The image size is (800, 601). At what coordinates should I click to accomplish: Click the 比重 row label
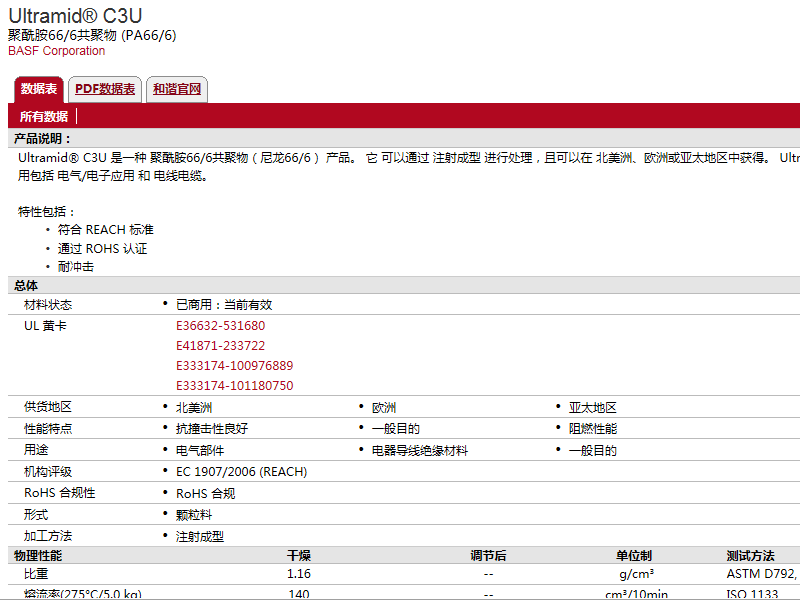click(36, 574)
